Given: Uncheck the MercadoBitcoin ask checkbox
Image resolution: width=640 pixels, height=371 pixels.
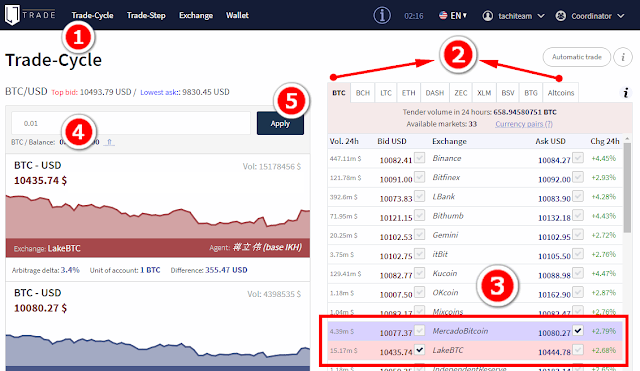Looking at the screenshot, I should (578, 330).
